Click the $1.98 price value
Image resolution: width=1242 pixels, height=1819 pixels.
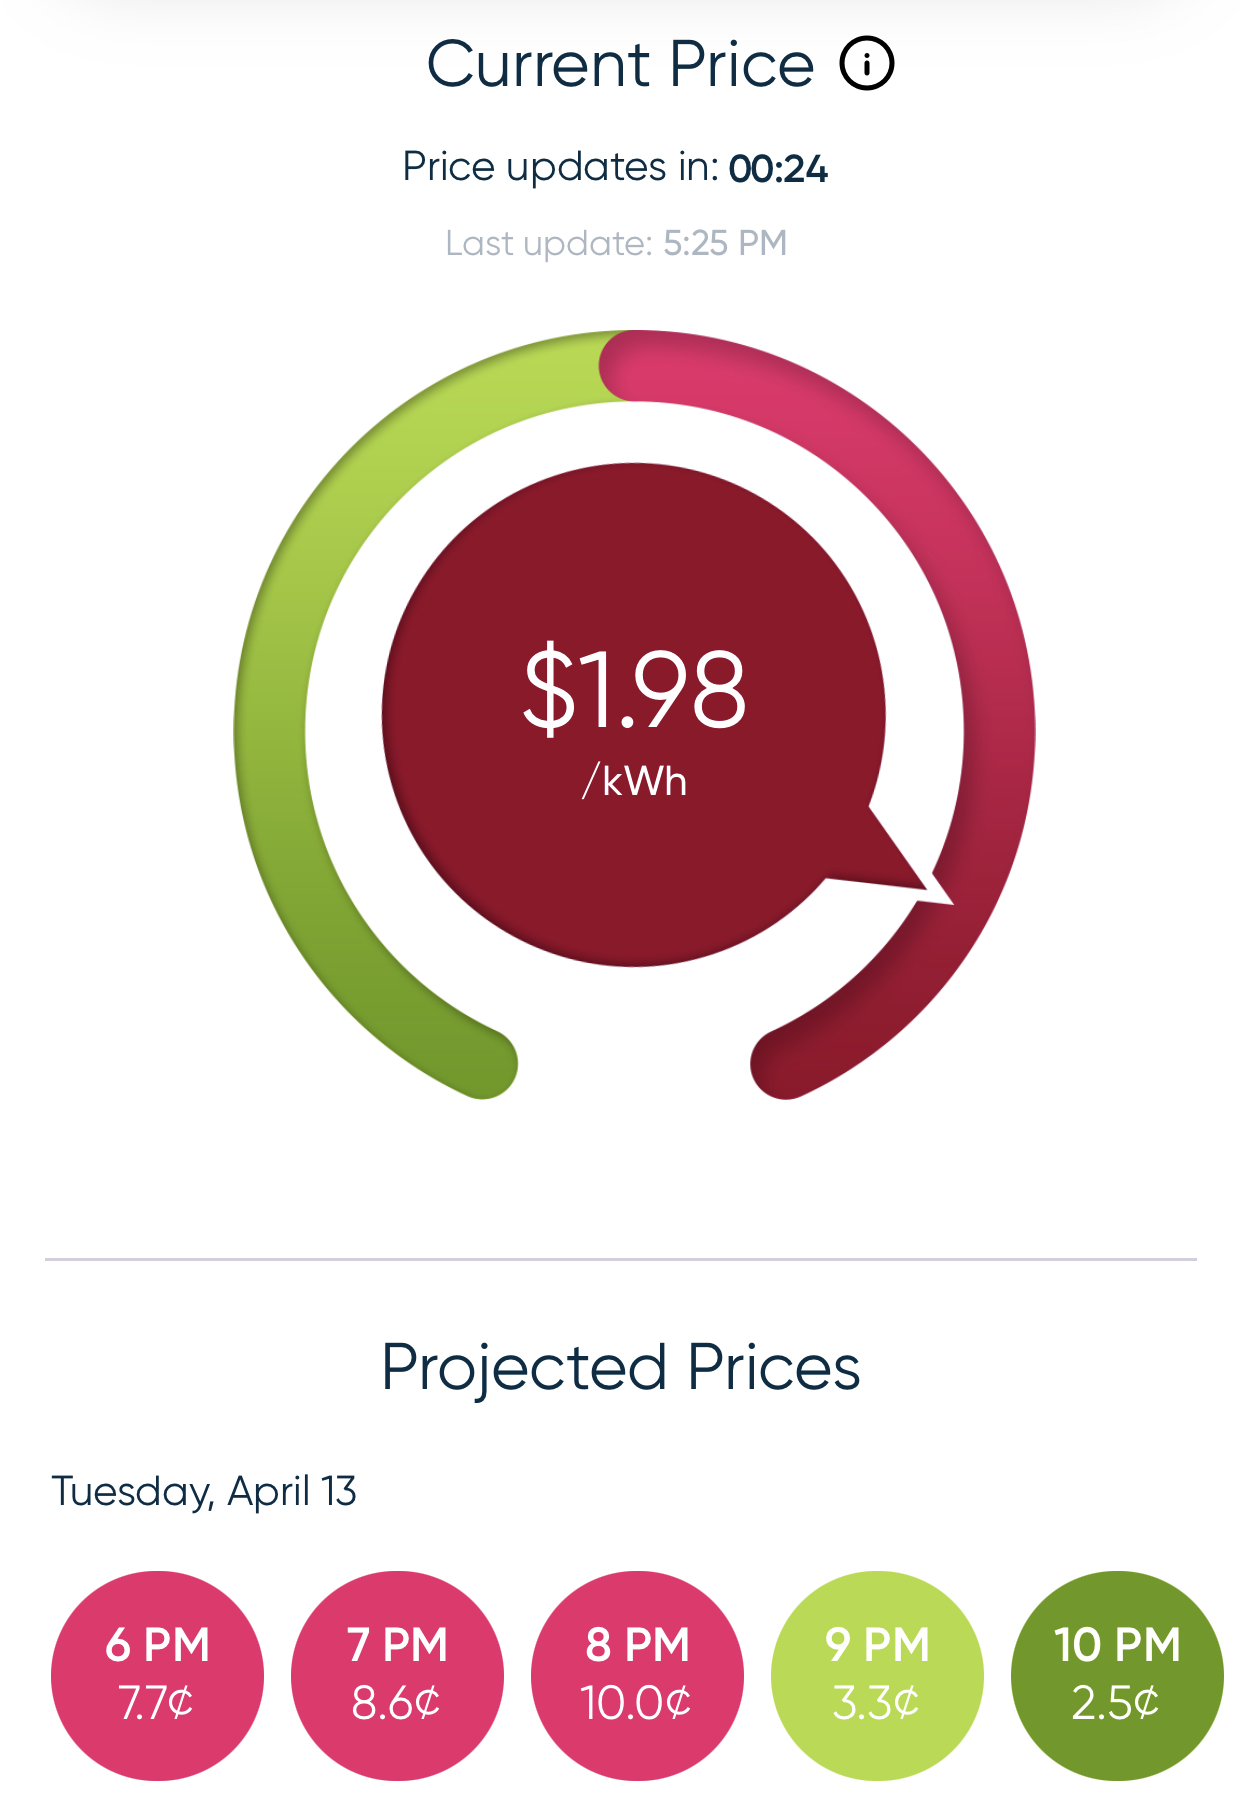(634, 689)
